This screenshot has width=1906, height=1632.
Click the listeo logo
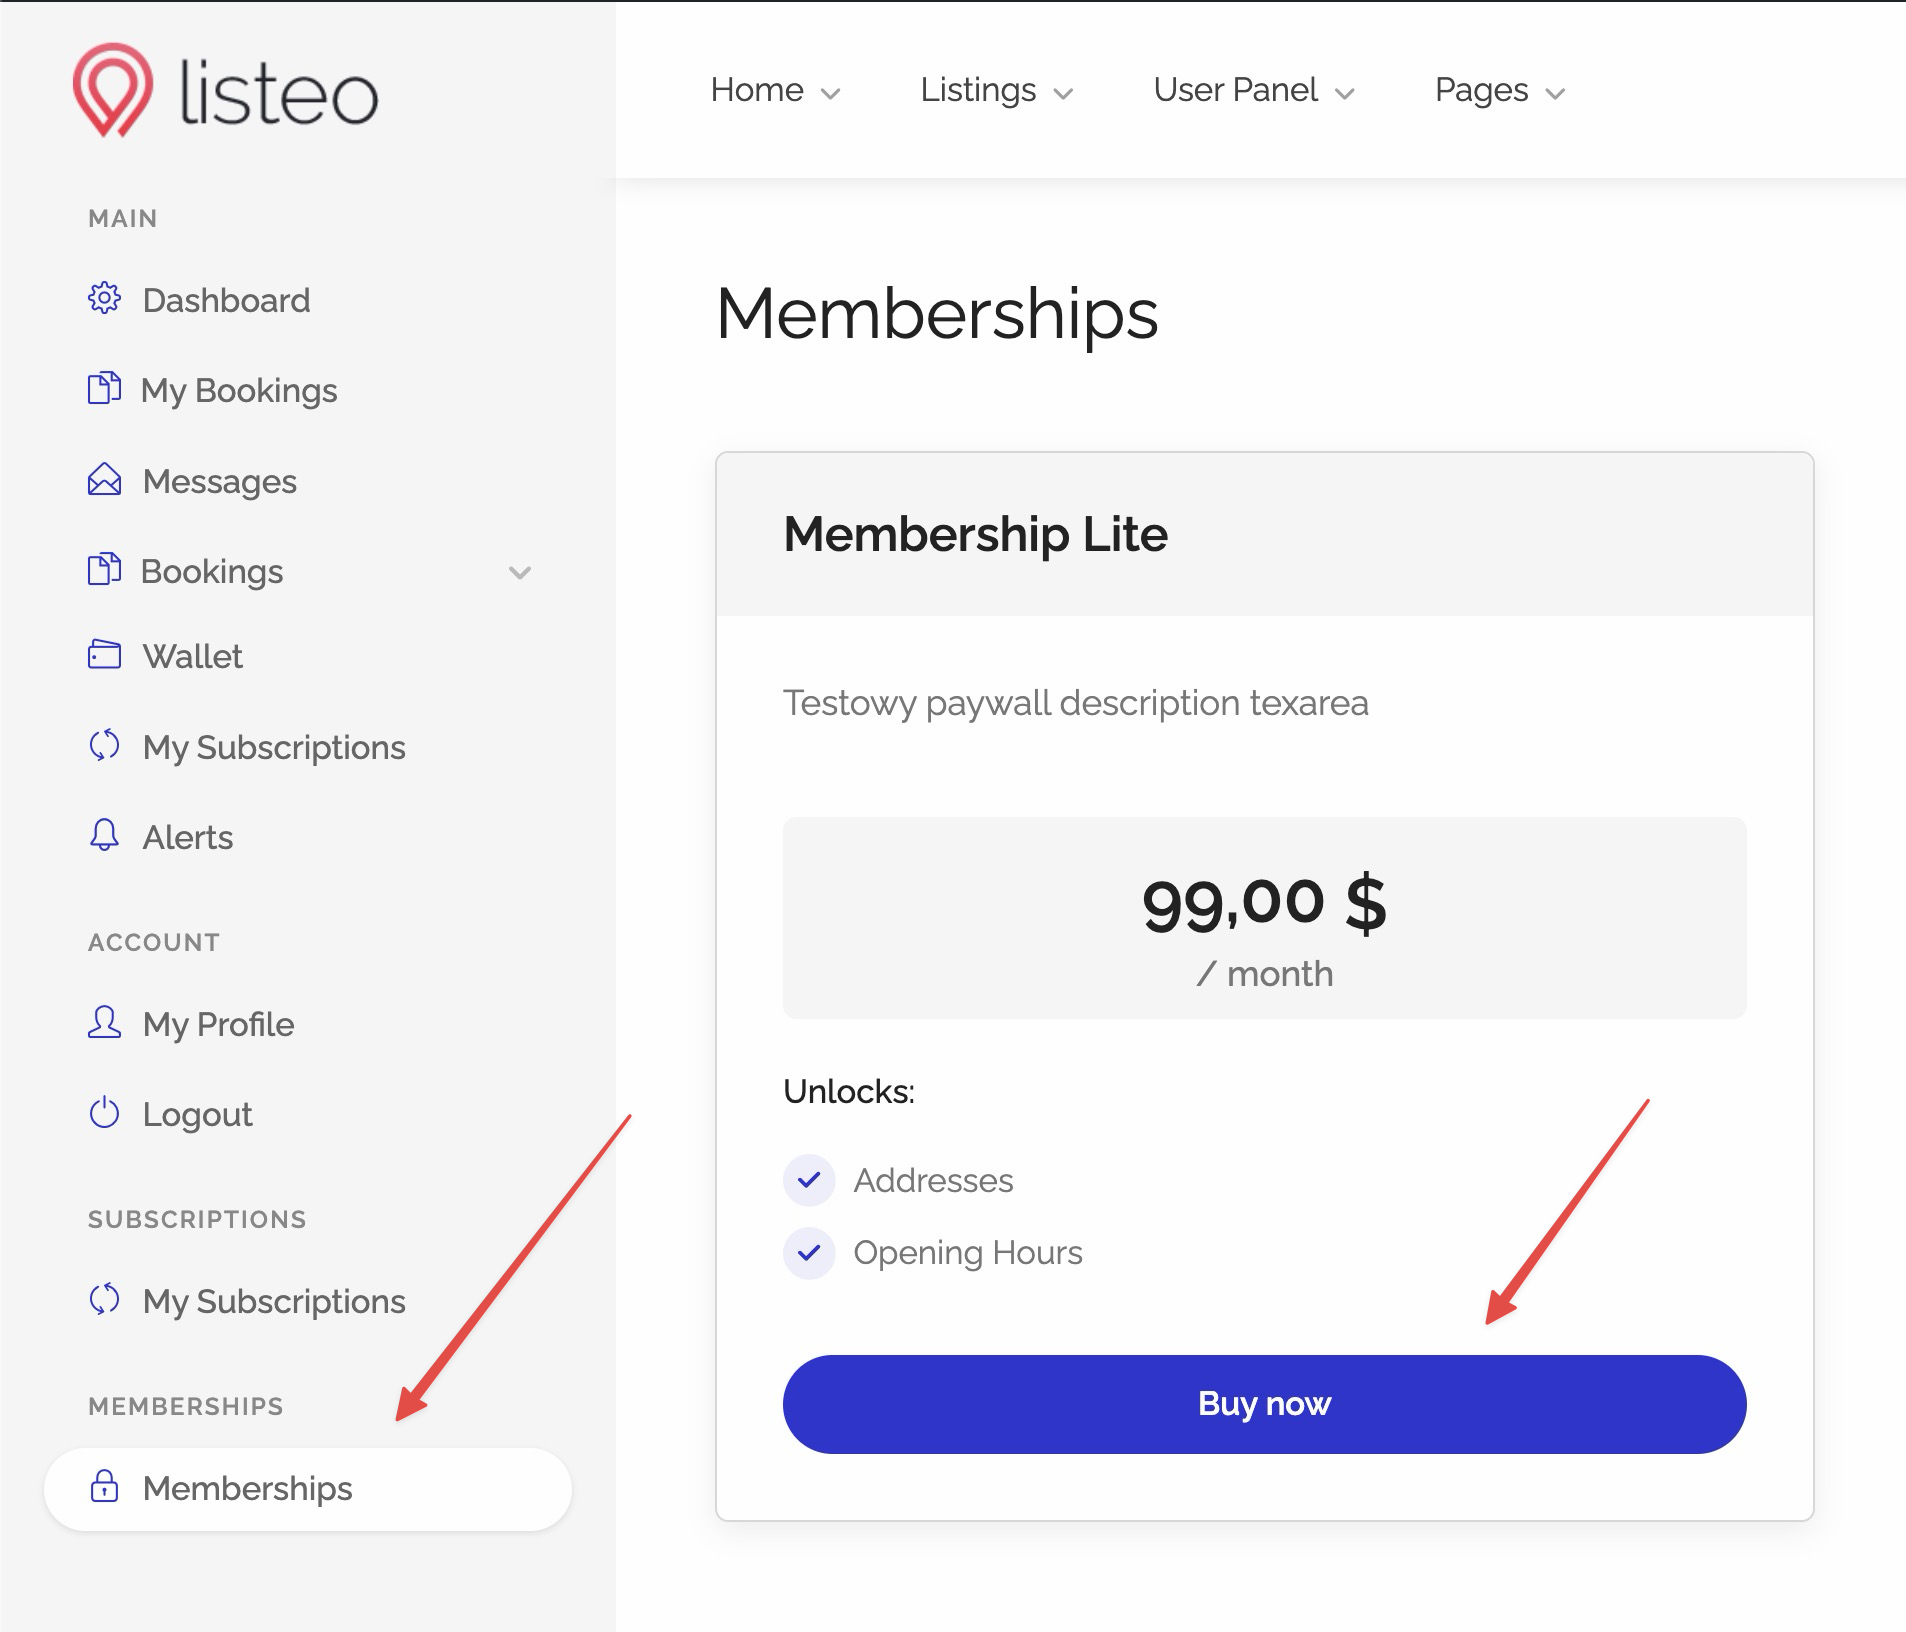[x=225, y=91]
